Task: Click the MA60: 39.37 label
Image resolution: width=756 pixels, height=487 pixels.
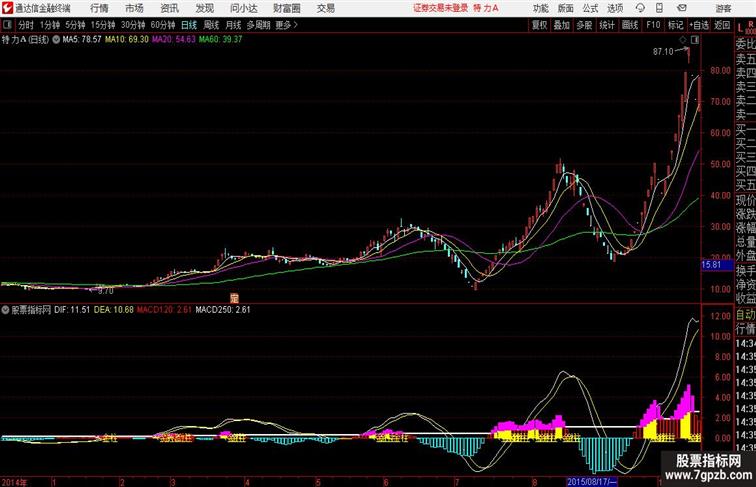Action: click(220, 40)
